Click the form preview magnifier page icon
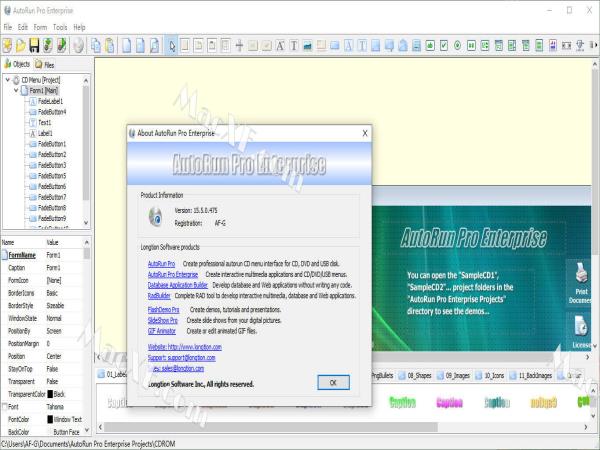Screen dimensions: 600x450 pos(154,46)
